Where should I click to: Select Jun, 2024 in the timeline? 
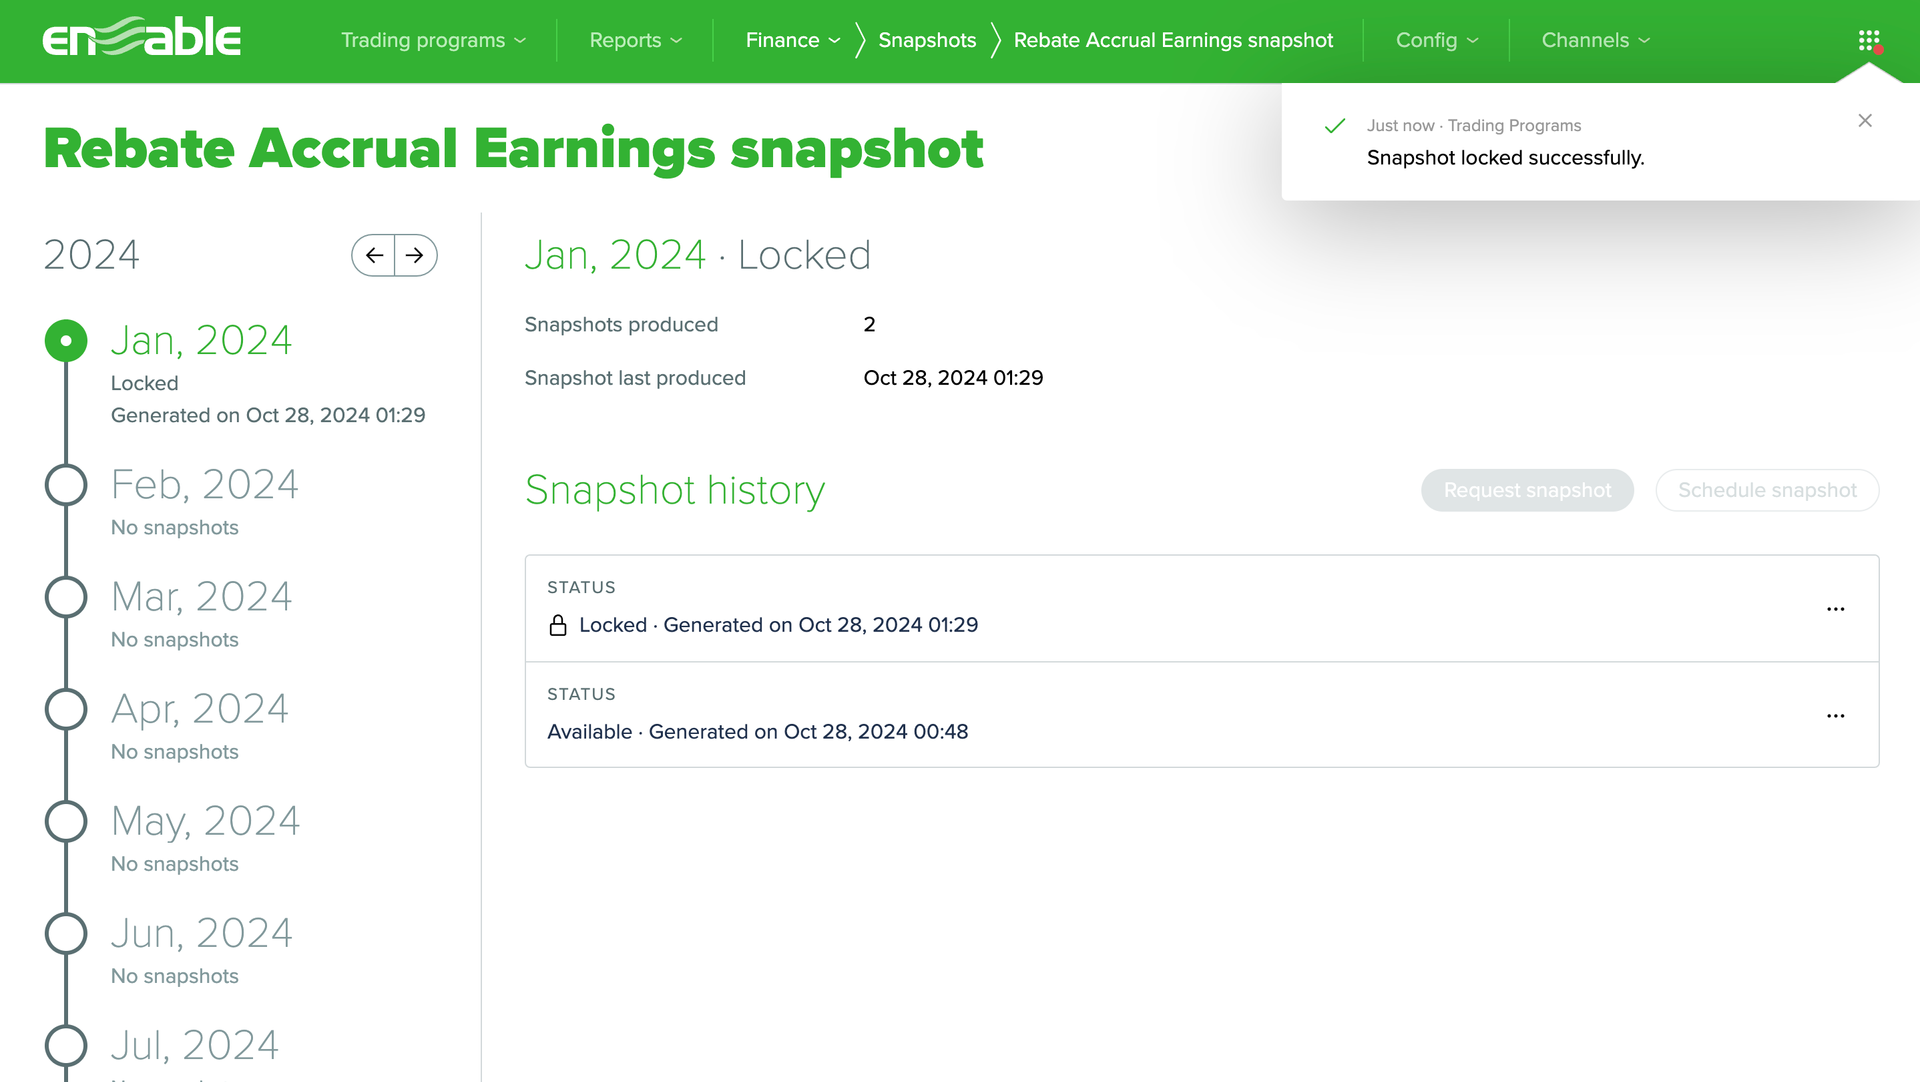tap(201, 933)
